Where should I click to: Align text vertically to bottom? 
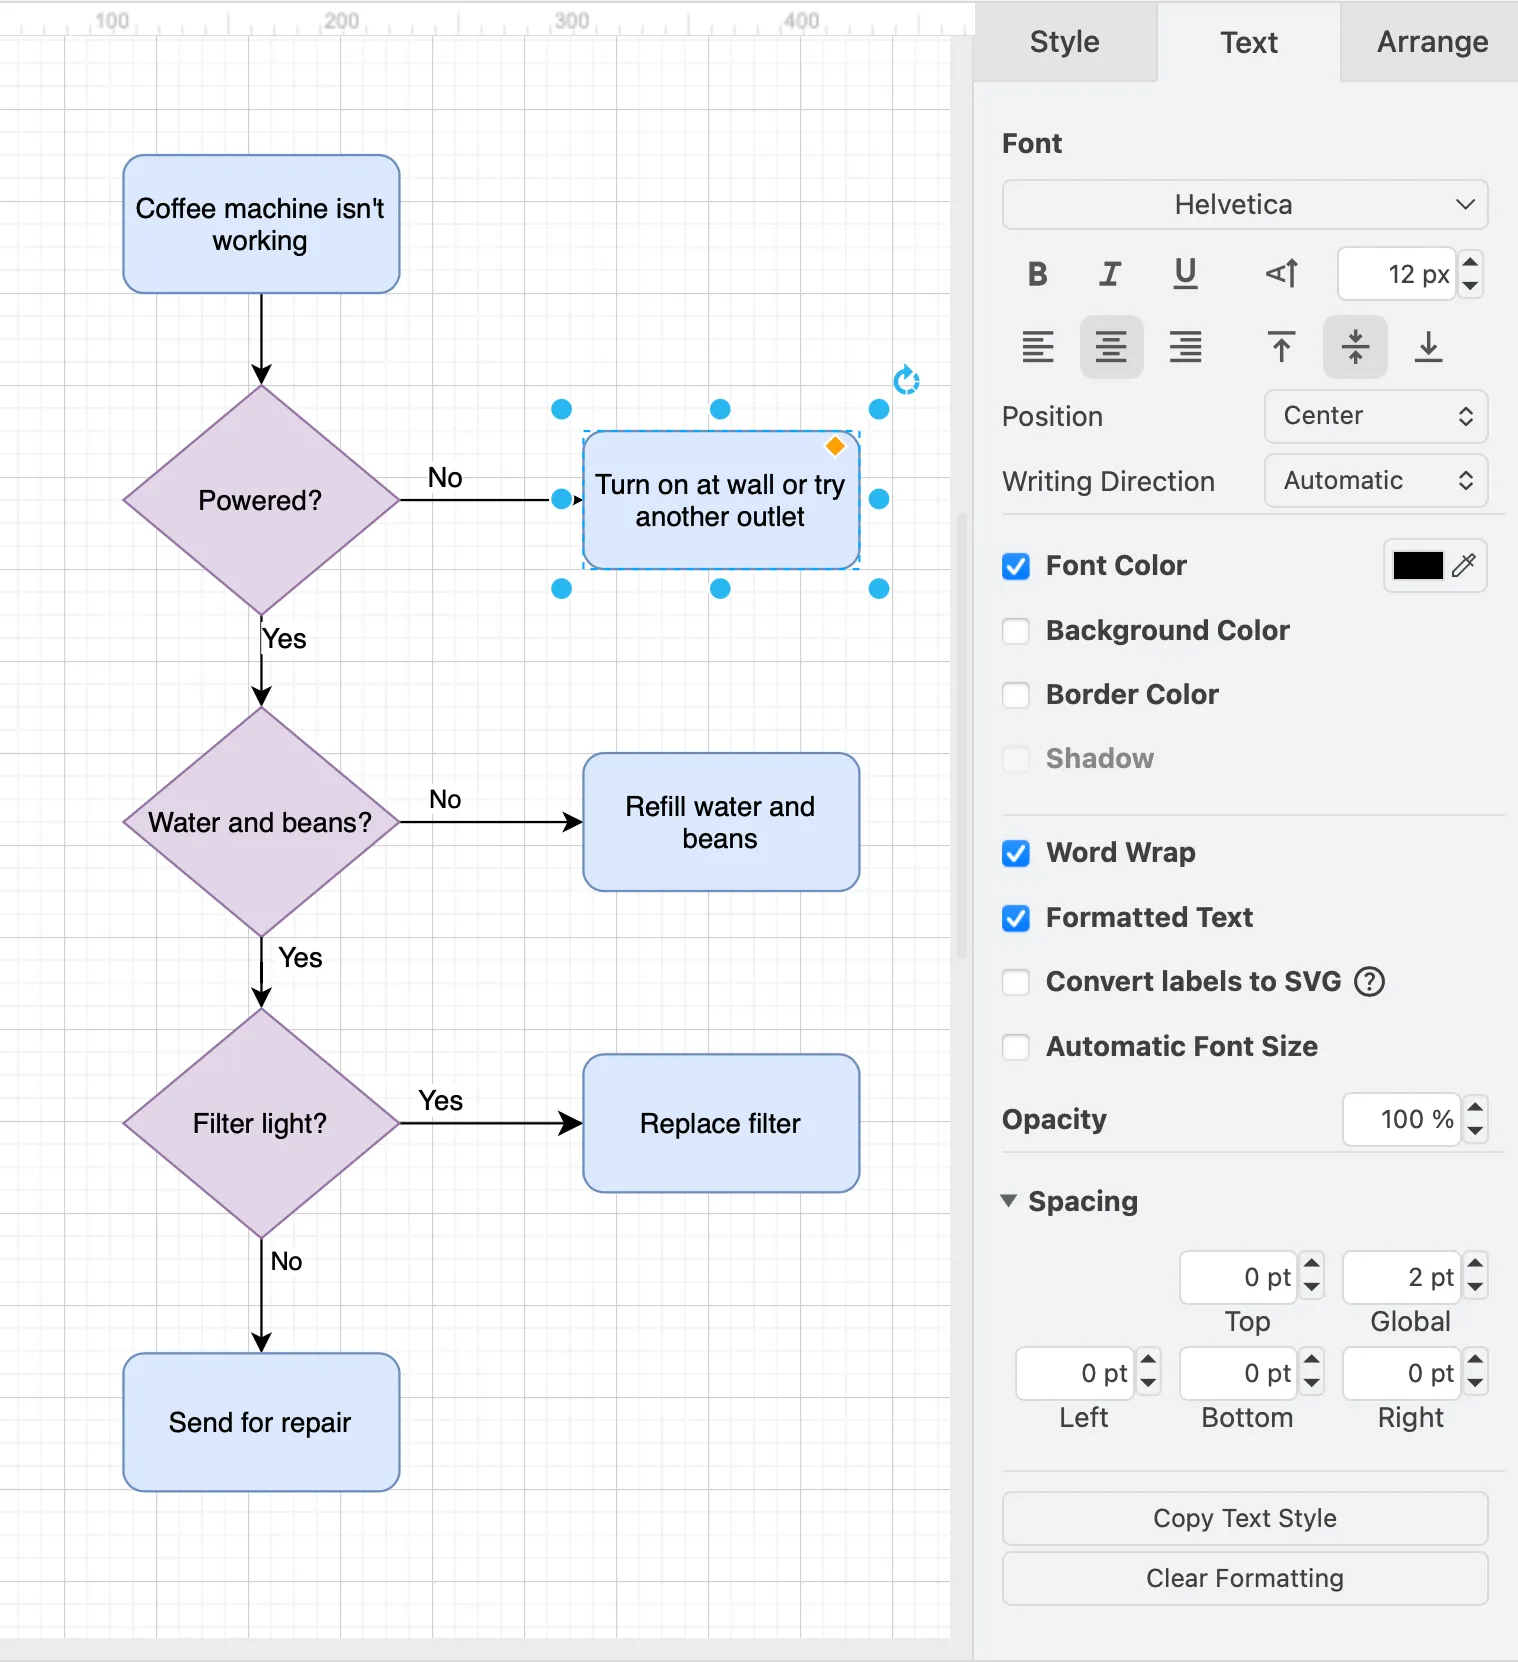pyautogui.click(x=1429, y=347)
